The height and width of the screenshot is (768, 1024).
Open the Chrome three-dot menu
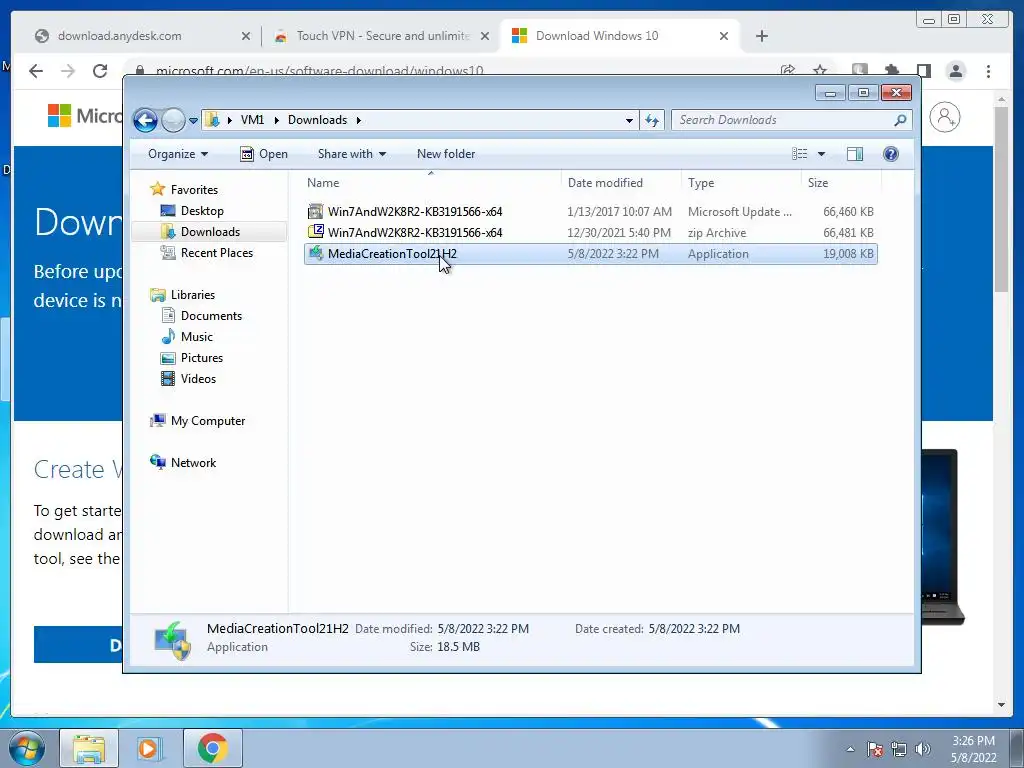pos(988,71)
